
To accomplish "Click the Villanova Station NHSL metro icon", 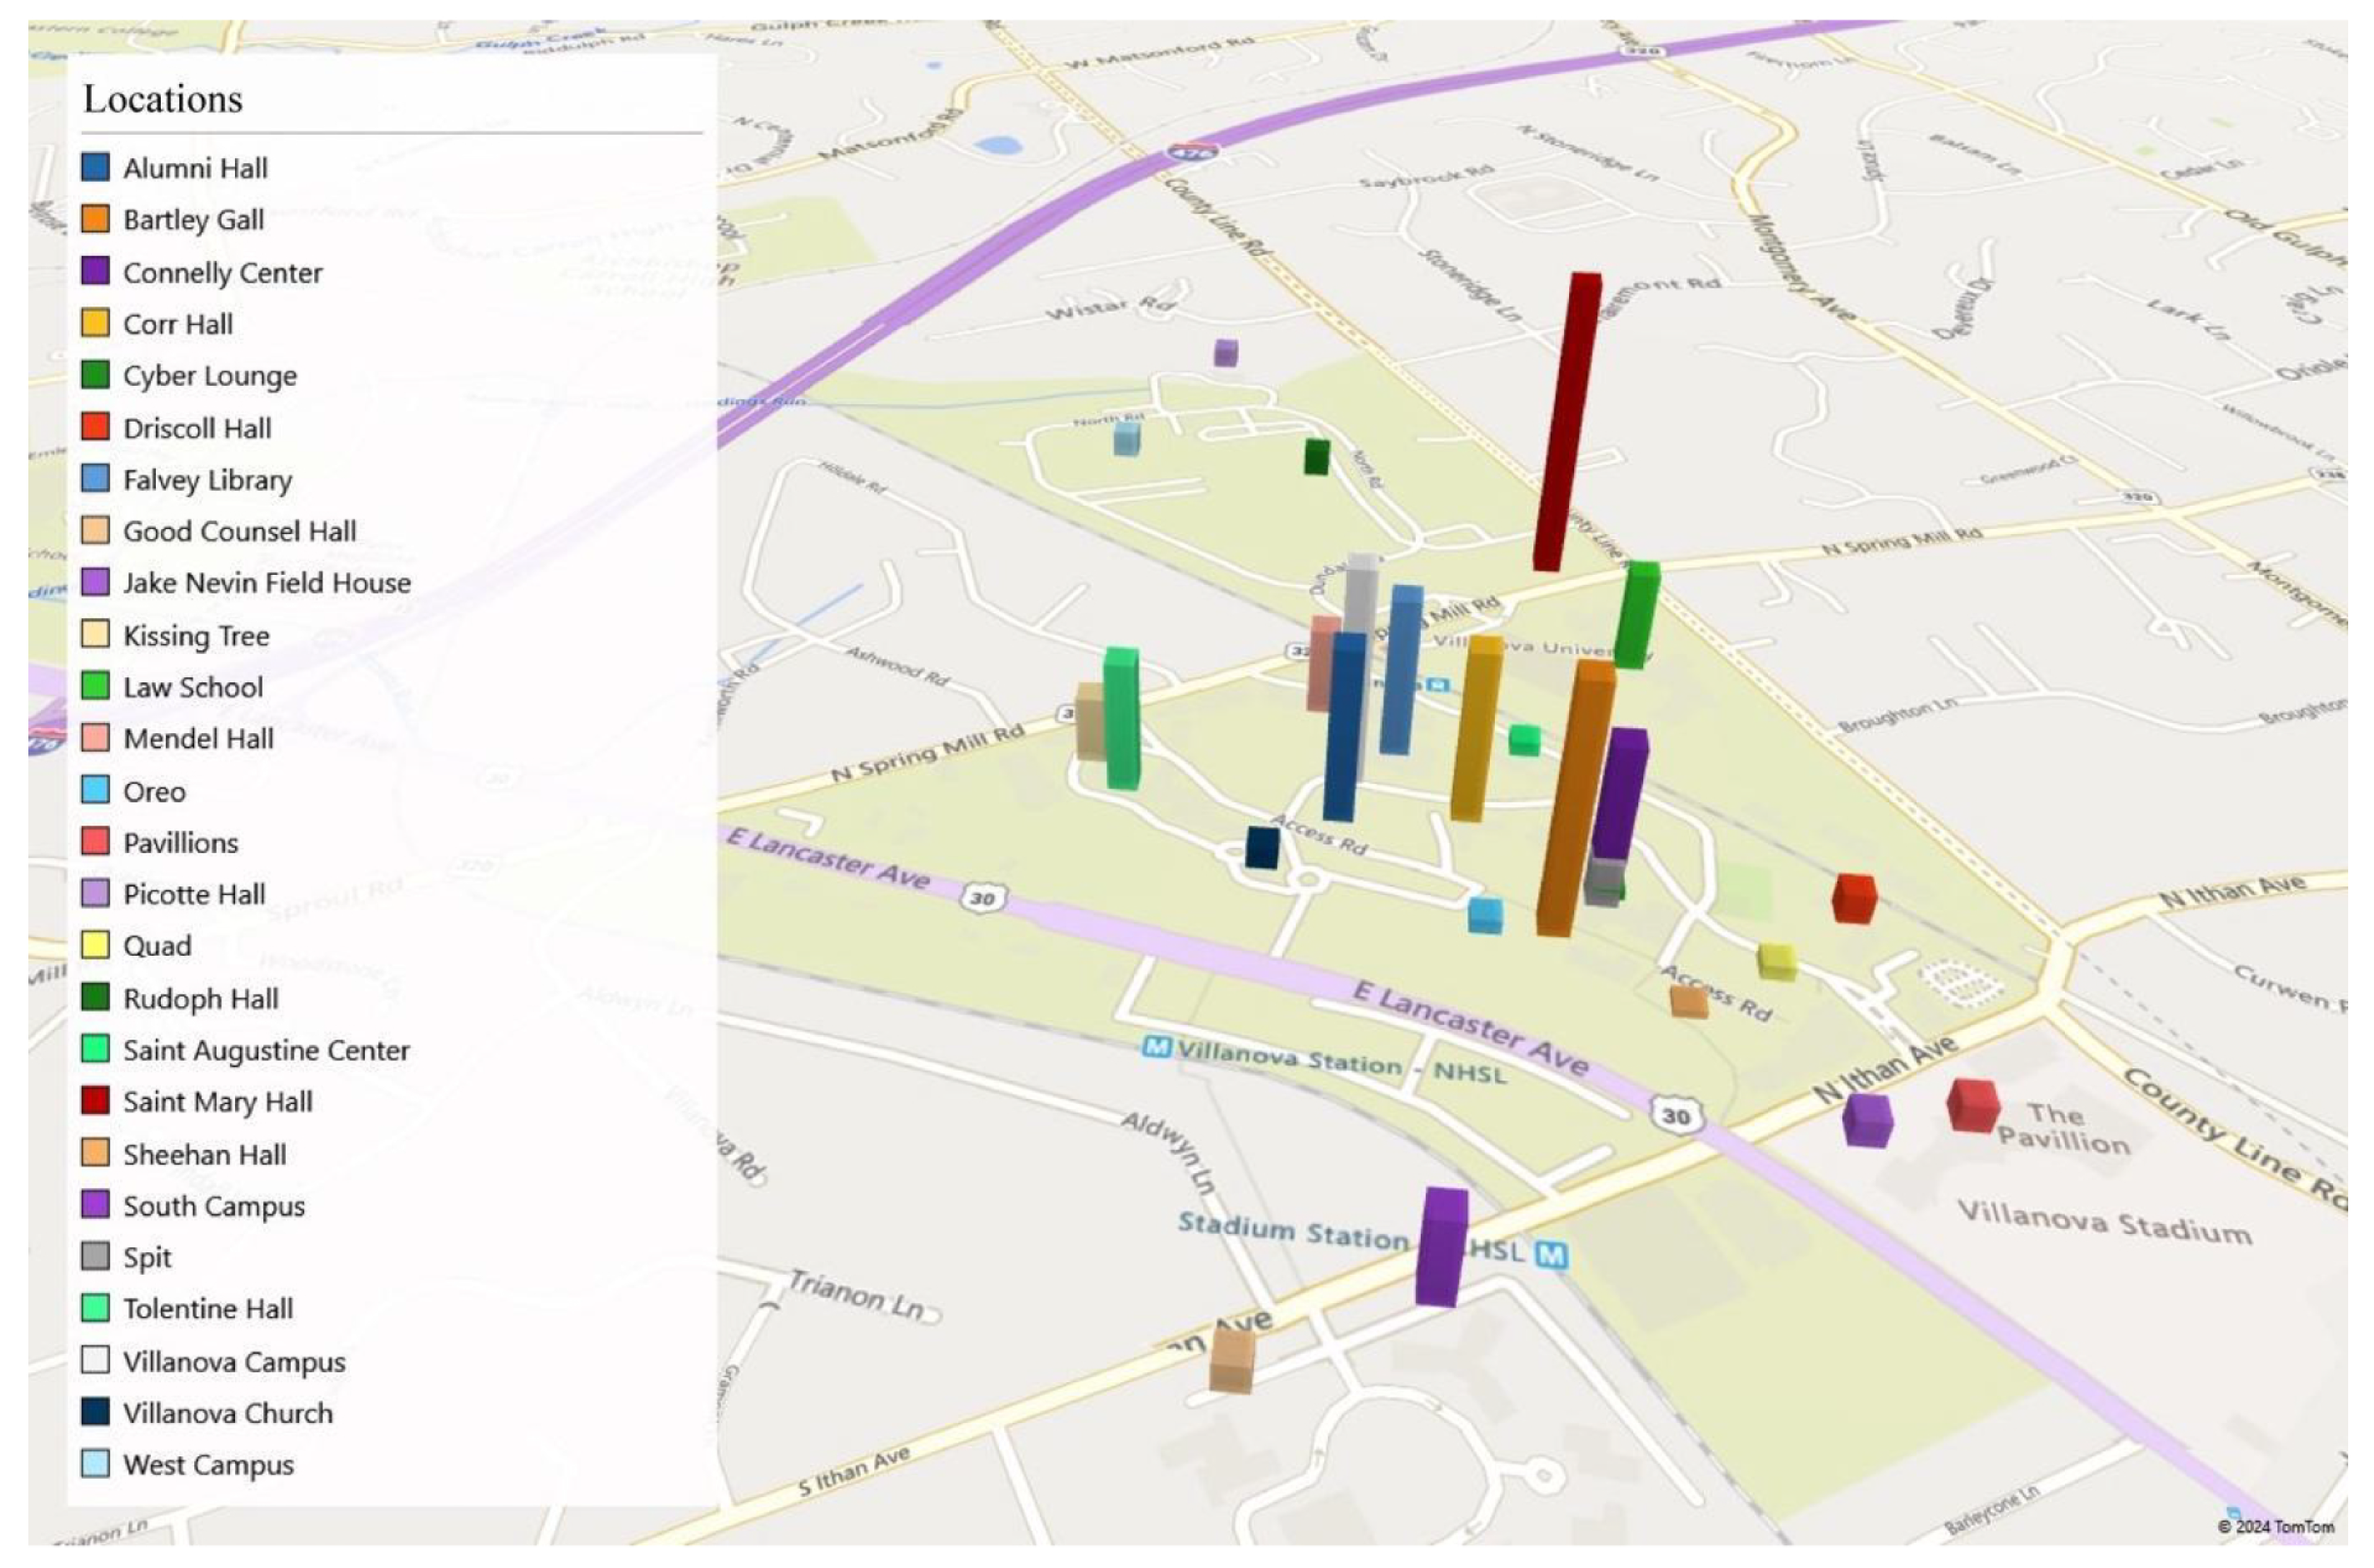I will coord(1156,1047).
